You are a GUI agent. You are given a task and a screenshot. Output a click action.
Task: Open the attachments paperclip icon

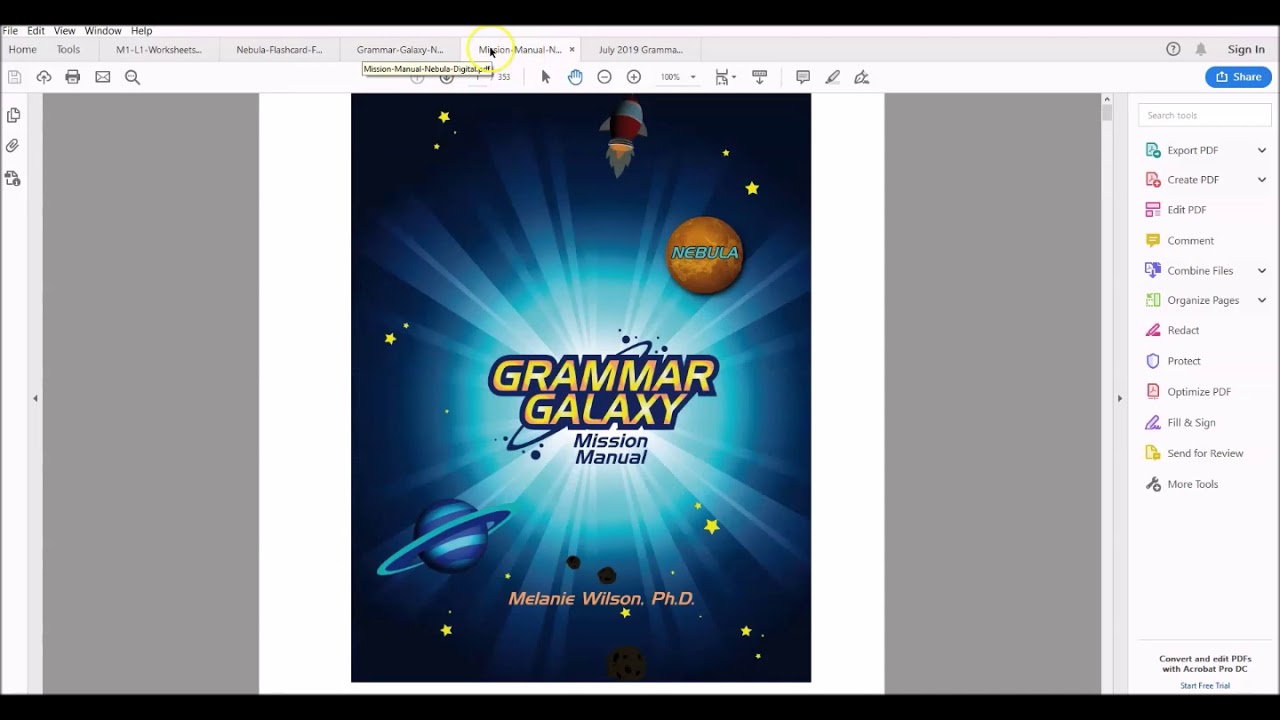13,146
